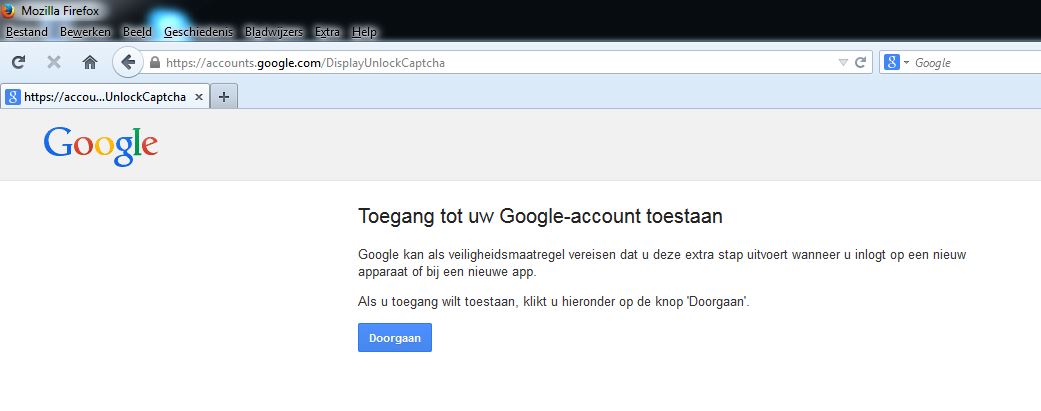Click heading 'Toegang tot uw Google-account toestaan'

540,216
